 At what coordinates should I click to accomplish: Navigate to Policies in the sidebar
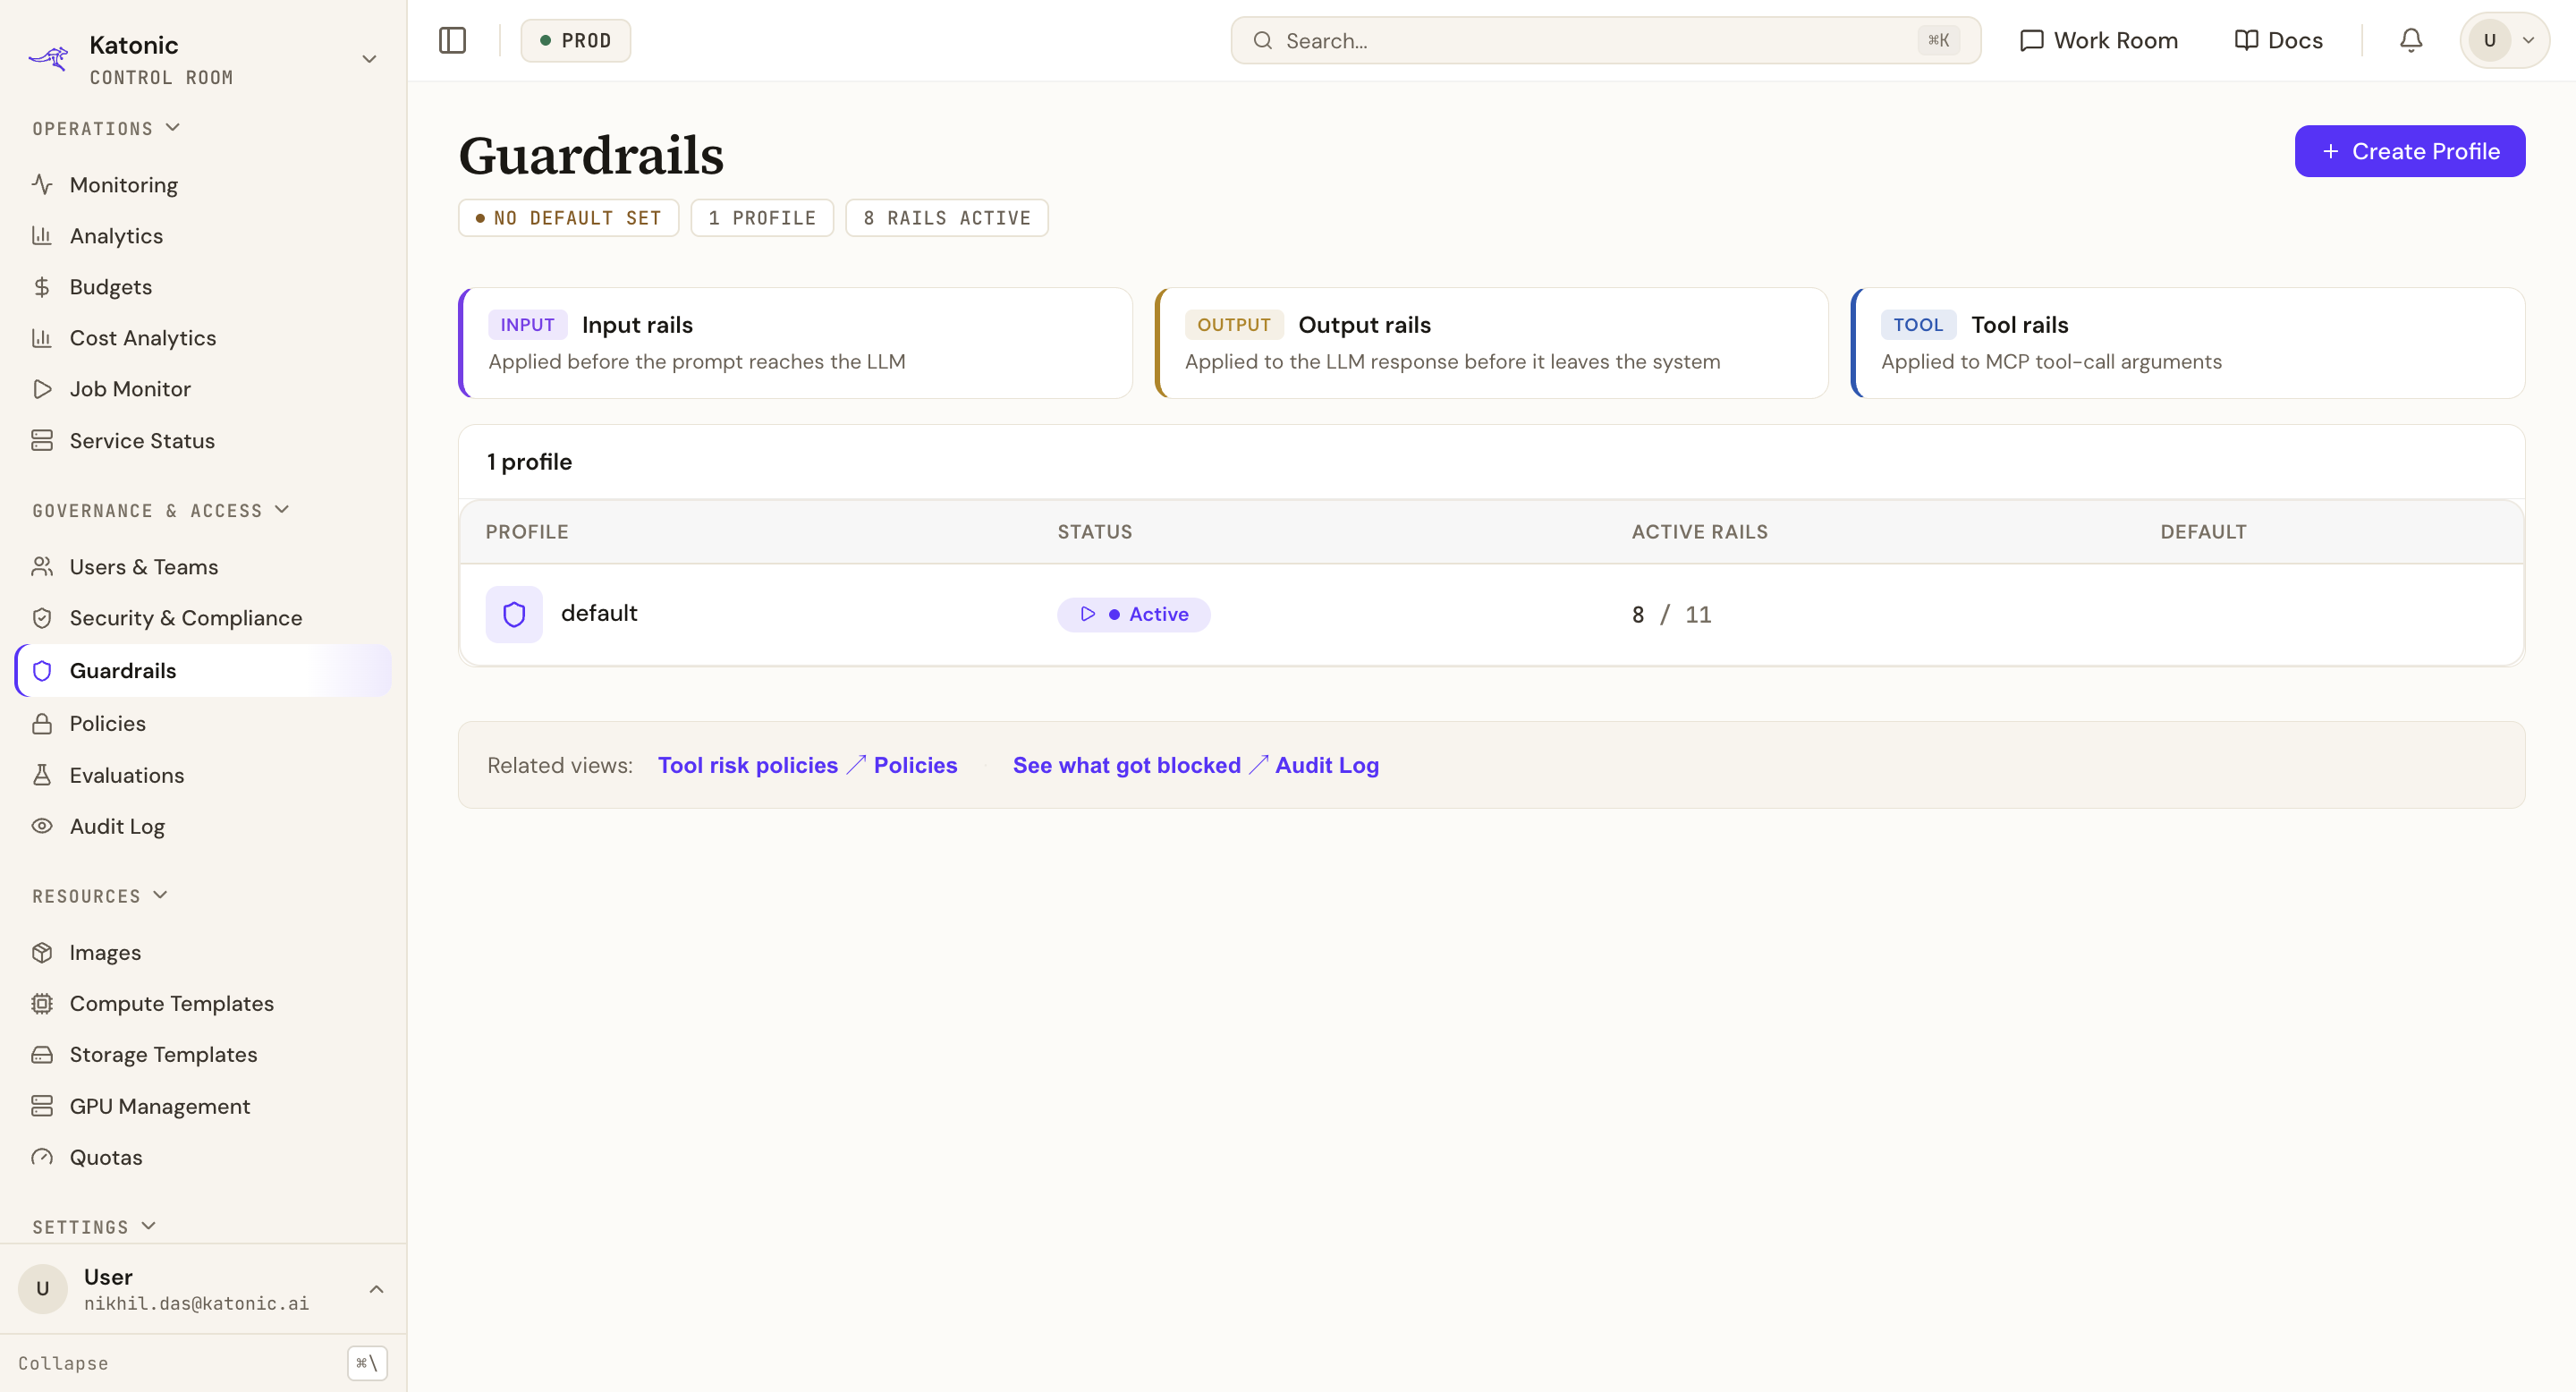point(203,723)
